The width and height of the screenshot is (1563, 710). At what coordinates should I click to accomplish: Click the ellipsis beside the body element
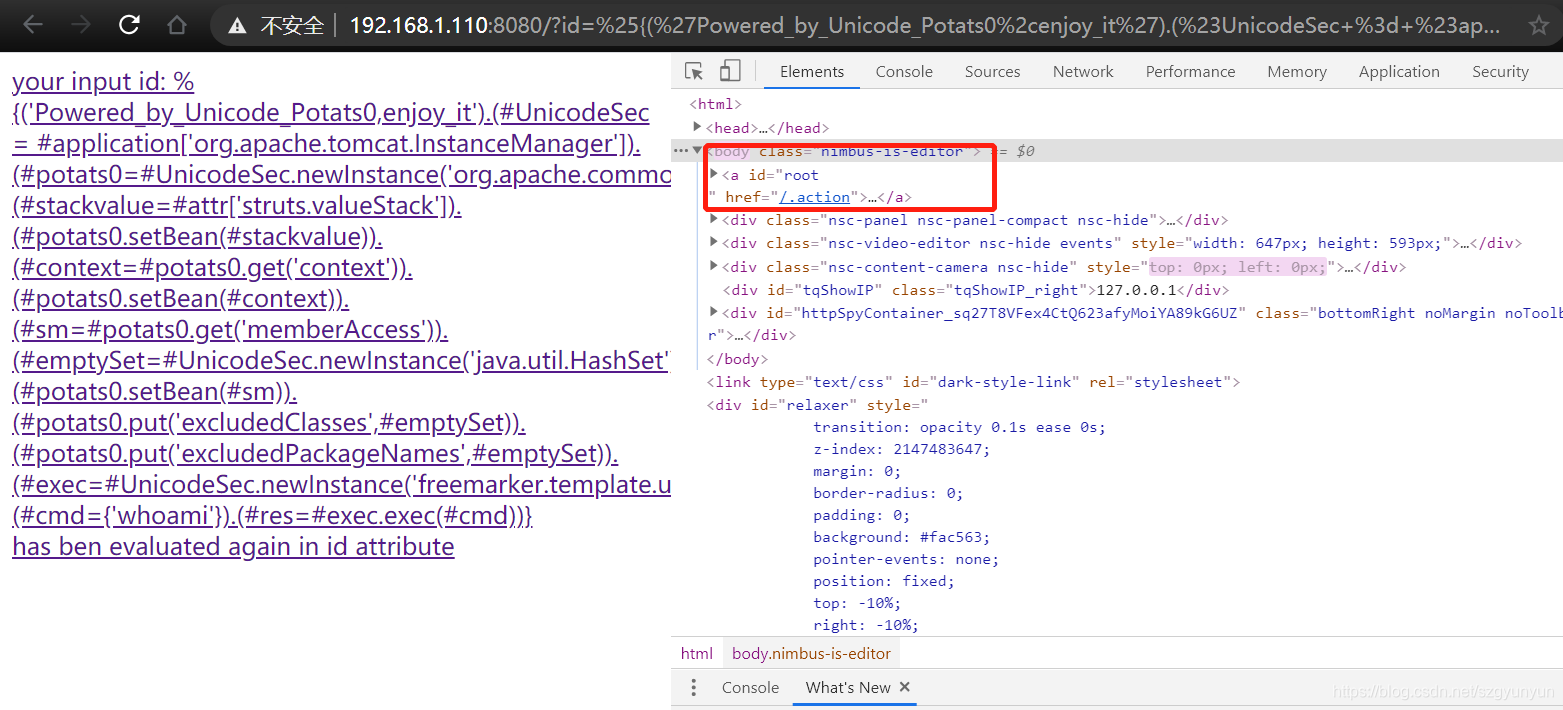pos(681,151)
